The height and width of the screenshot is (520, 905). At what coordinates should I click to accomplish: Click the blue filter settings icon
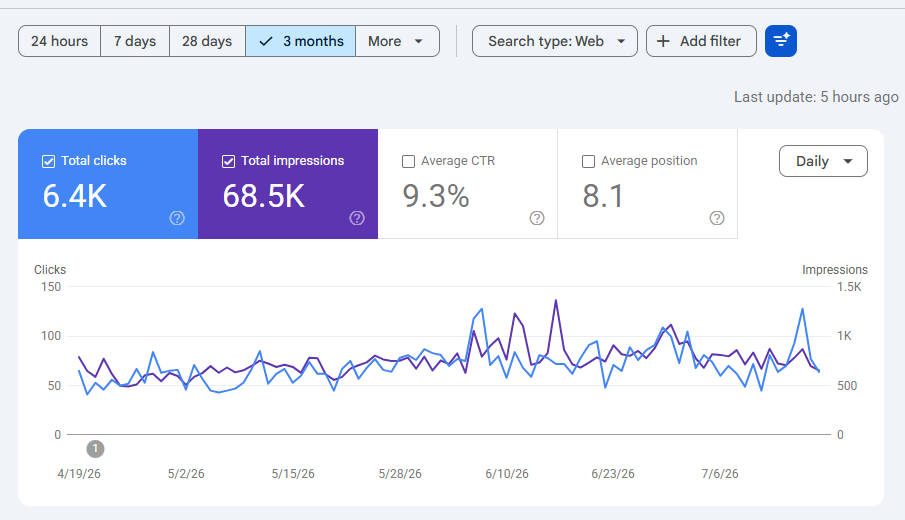click(781, 41)
